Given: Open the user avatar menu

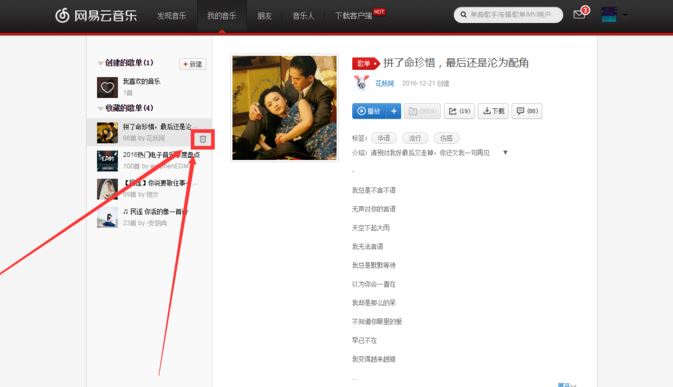Looking at the screenshot, I should coord(609,15).
